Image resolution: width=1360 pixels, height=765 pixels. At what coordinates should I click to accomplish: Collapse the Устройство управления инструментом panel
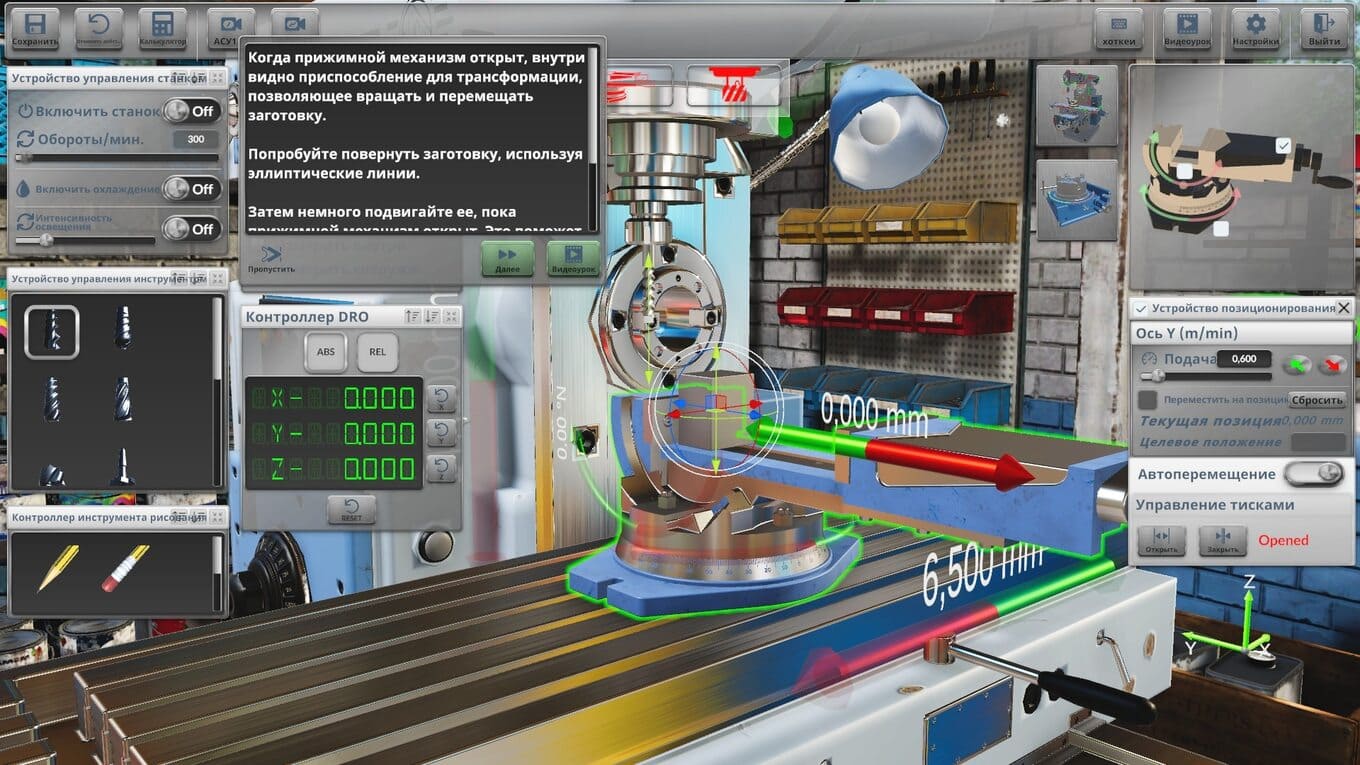[x=217, y=279]
